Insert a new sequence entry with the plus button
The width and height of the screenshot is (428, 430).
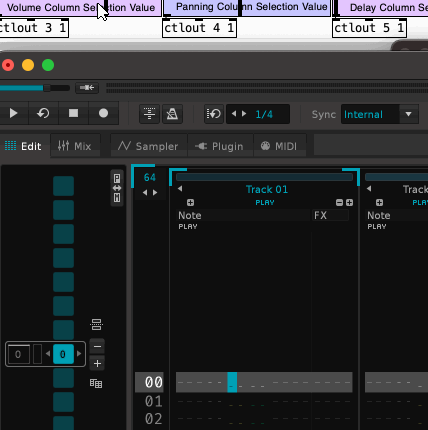(x=97, y=363)
